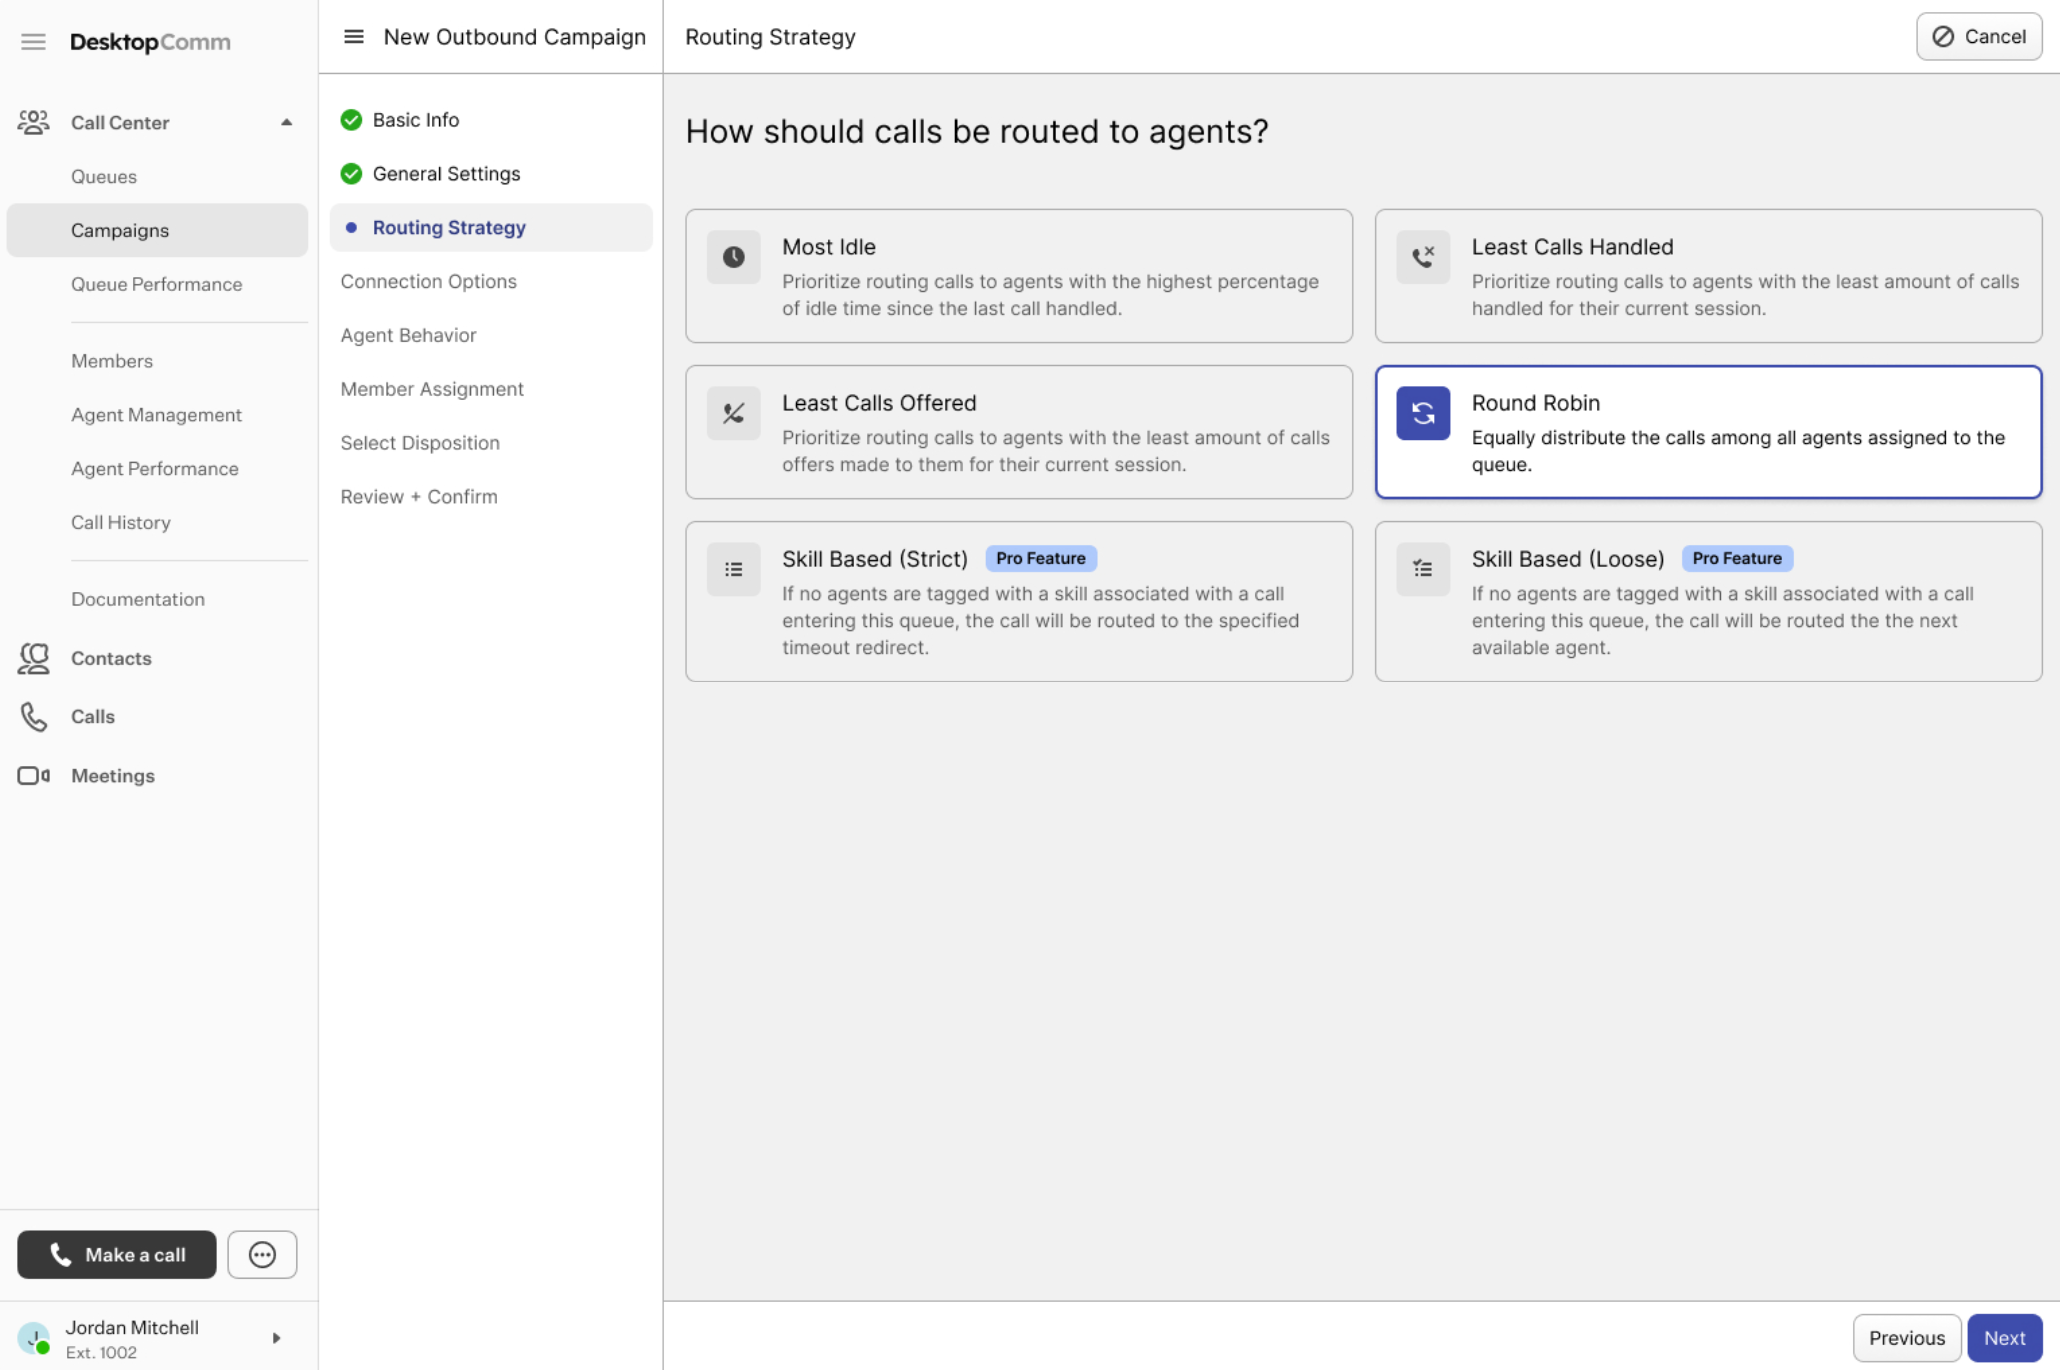Expand Jordan Mitchell user menu arrow
2060x1370 pixels.
(x=276, y=1338)
